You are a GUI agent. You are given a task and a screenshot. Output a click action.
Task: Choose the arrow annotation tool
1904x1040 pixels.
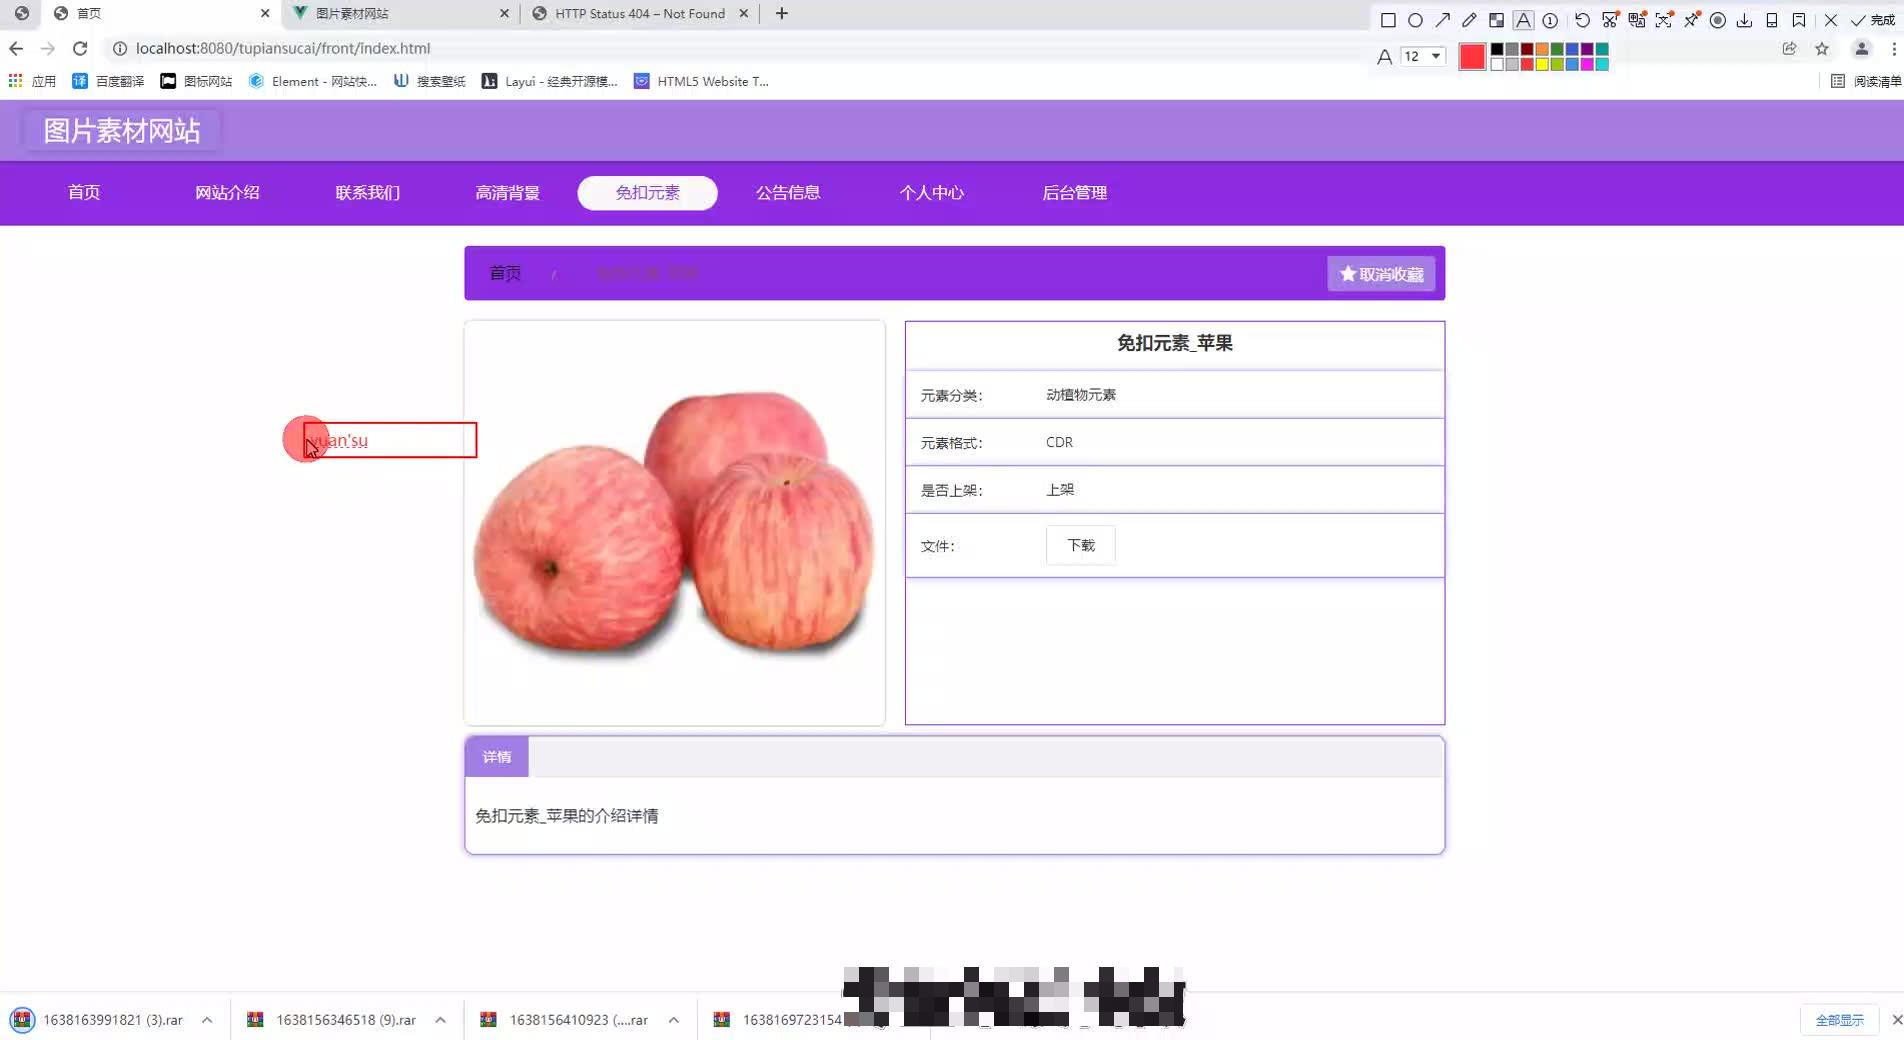pyautogui.click(x=1443, y=20)
